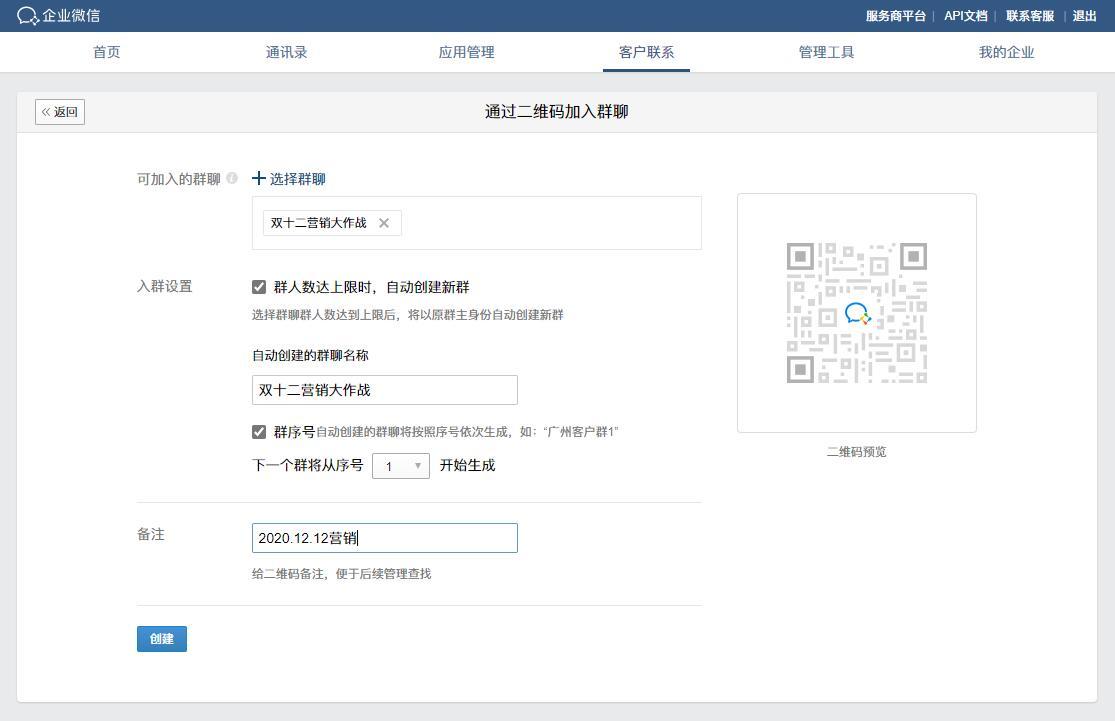Switch to the 通讯录 tab
1115x721 pixels.
point(287,52)
